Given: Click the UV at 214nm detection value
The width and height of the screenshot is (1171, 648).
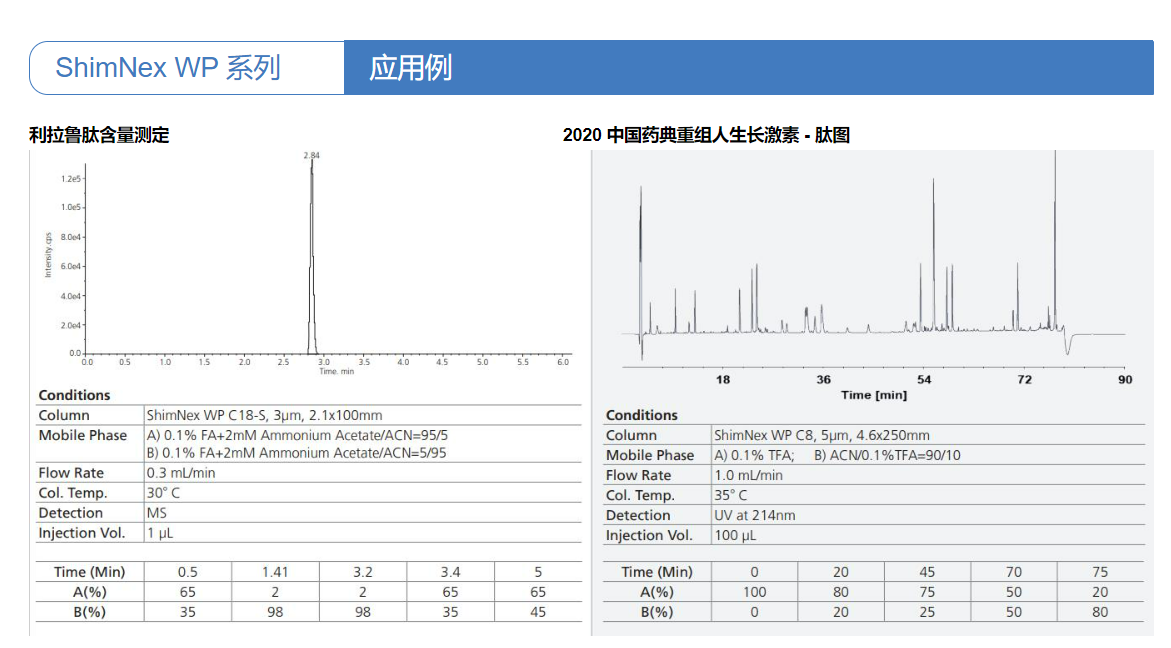Looking at the screenshot, I should point(754,515).
